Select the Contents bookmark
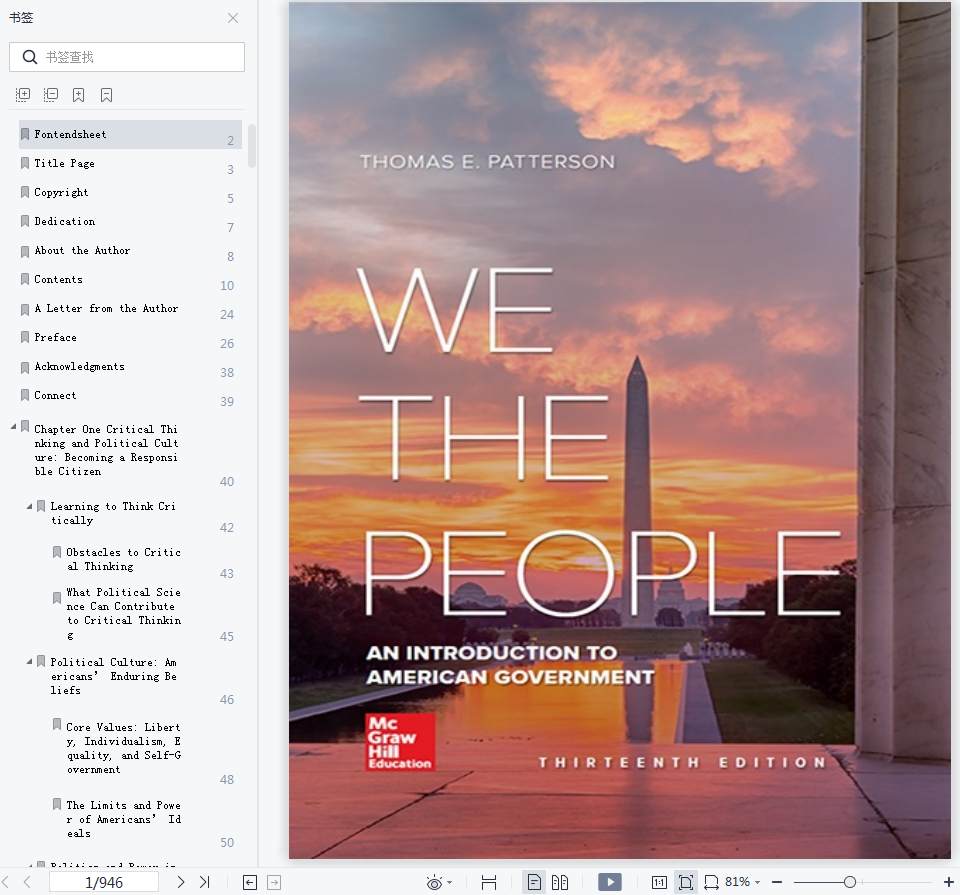 click(x=58, y=279)
